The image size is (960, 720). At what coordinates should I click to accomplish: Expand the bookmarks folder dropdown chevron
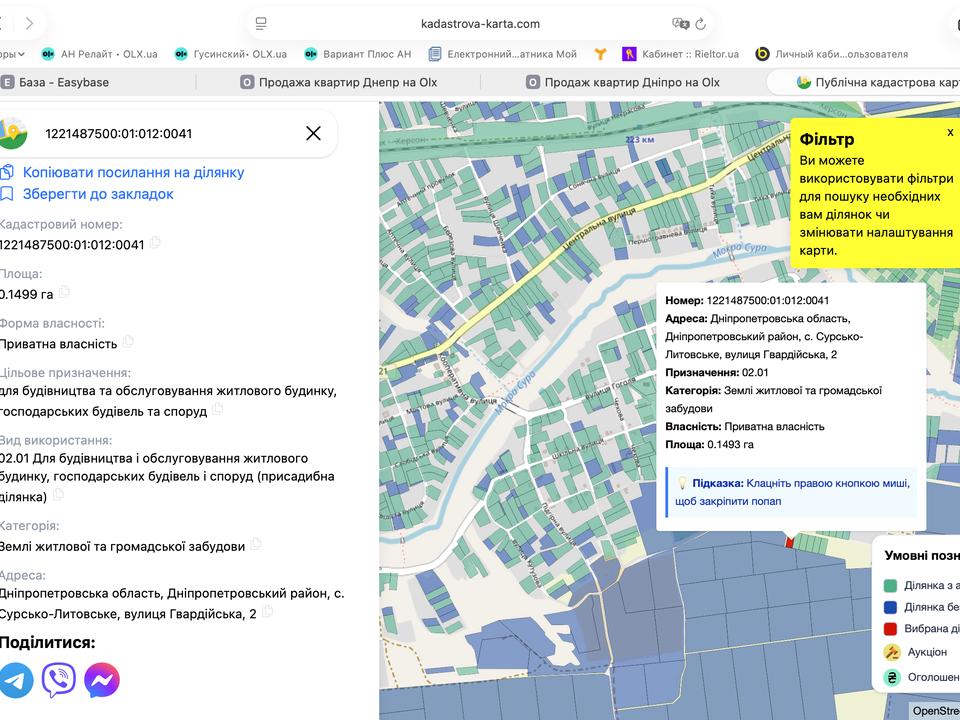21,54
